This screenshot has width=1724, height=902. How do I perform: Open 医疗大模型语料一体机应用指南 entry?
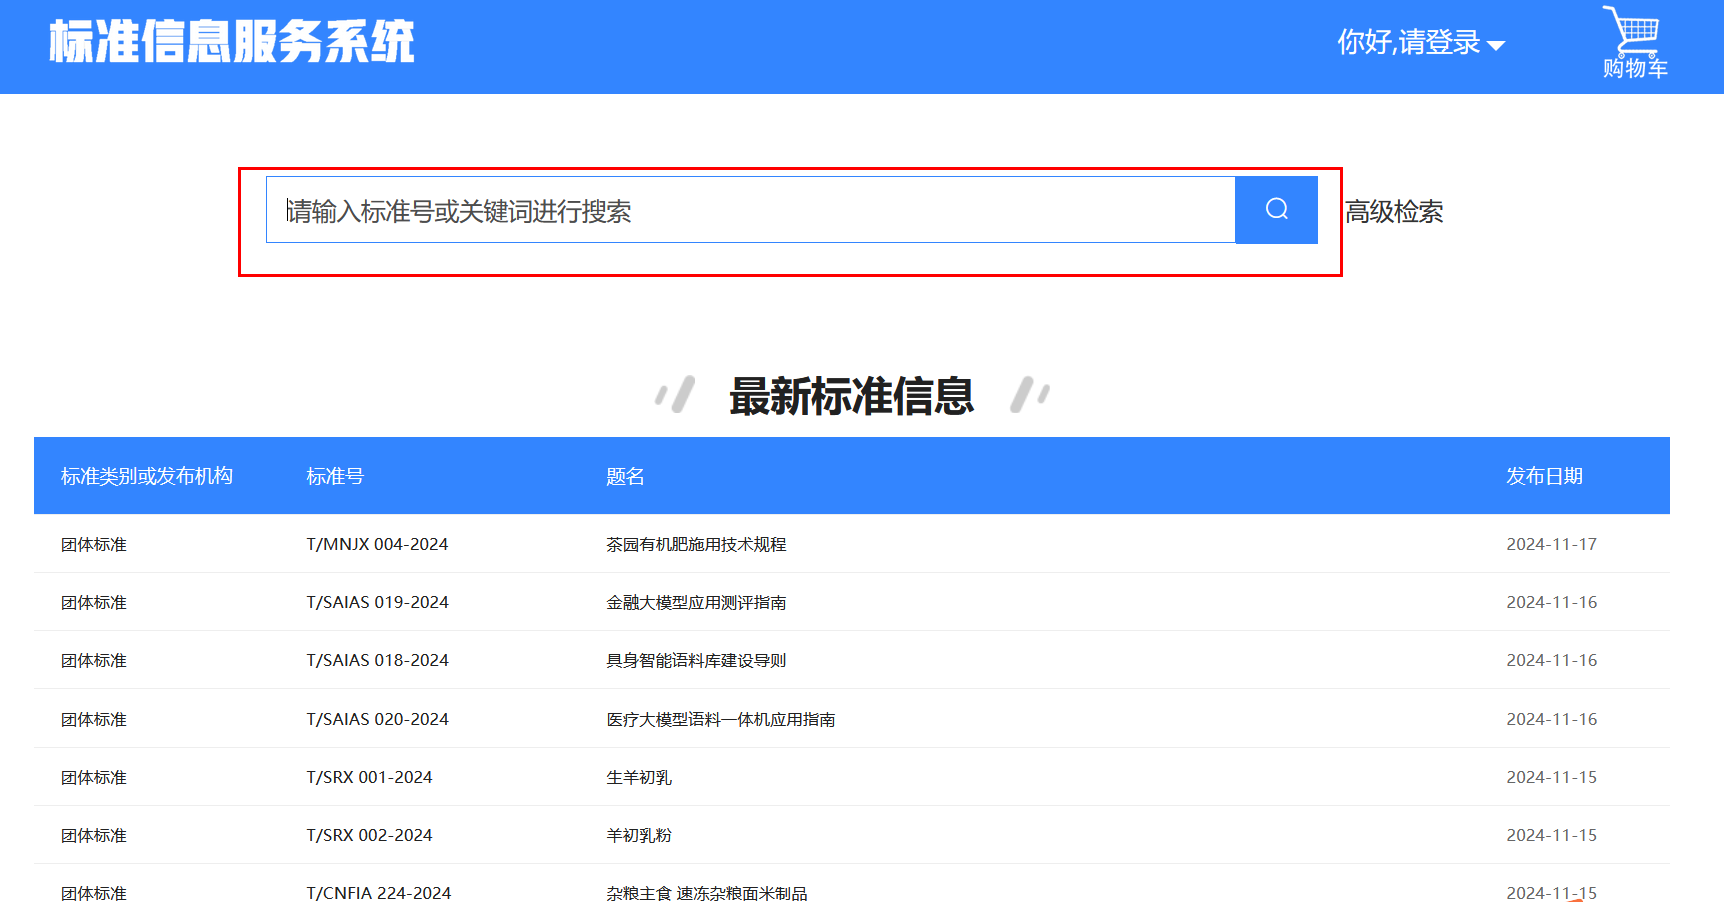point(720,720)
